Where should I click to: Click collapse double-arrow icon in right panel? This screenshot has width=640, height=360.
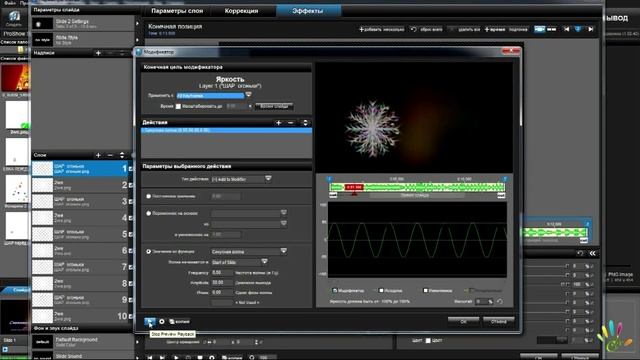coord(592,253)
